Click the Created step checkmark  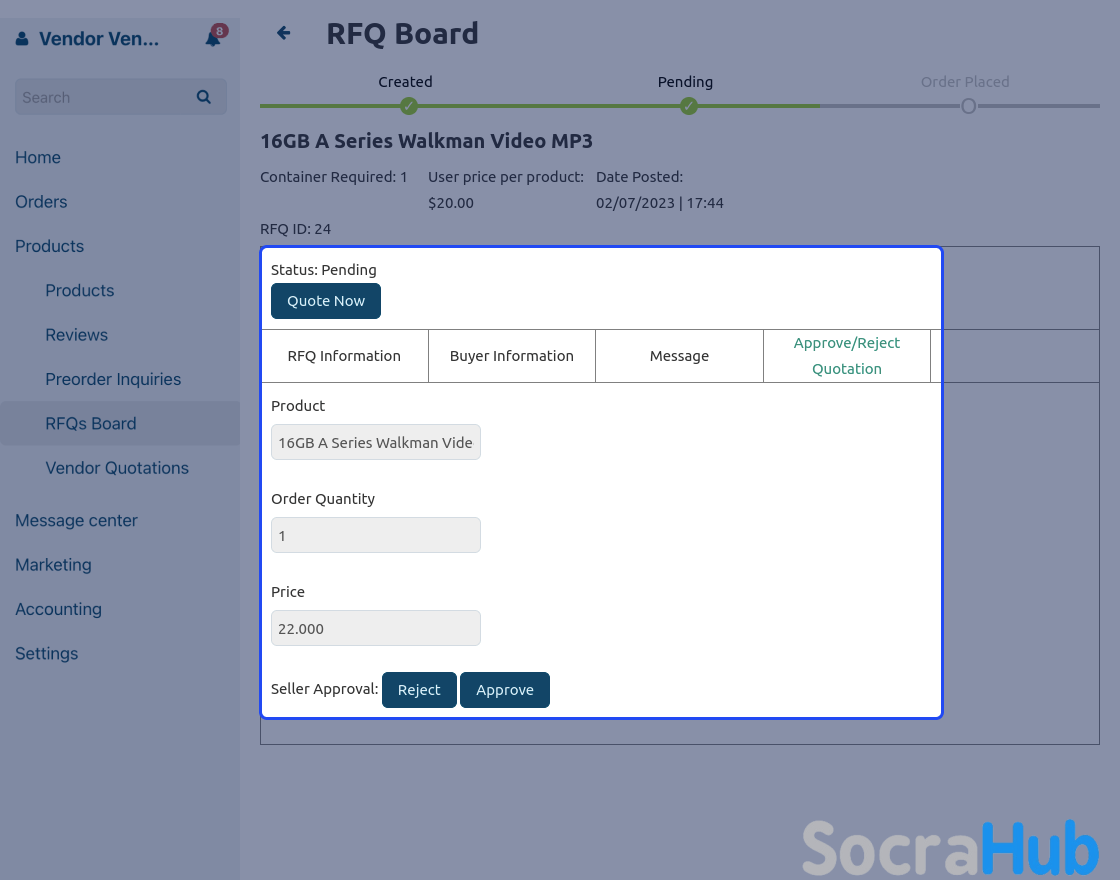408,106
